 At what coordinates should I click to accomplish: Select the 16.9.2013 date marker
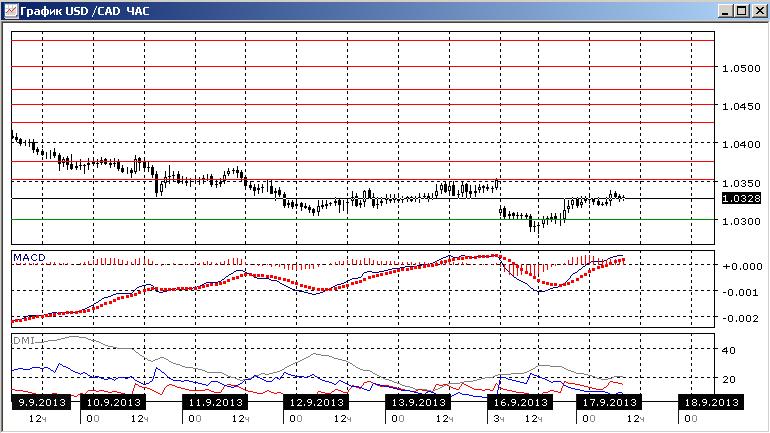tap(521, 403)
